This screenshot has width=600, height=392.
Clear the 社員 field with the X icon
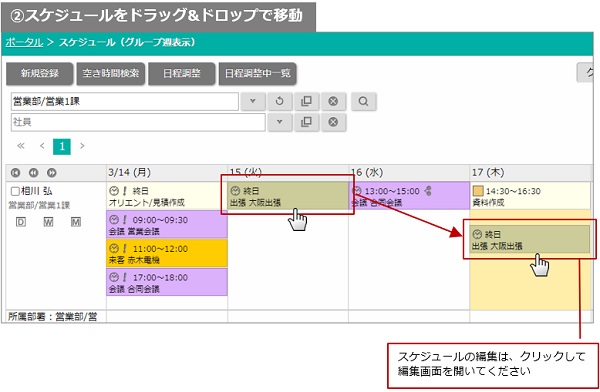(333, 122)
